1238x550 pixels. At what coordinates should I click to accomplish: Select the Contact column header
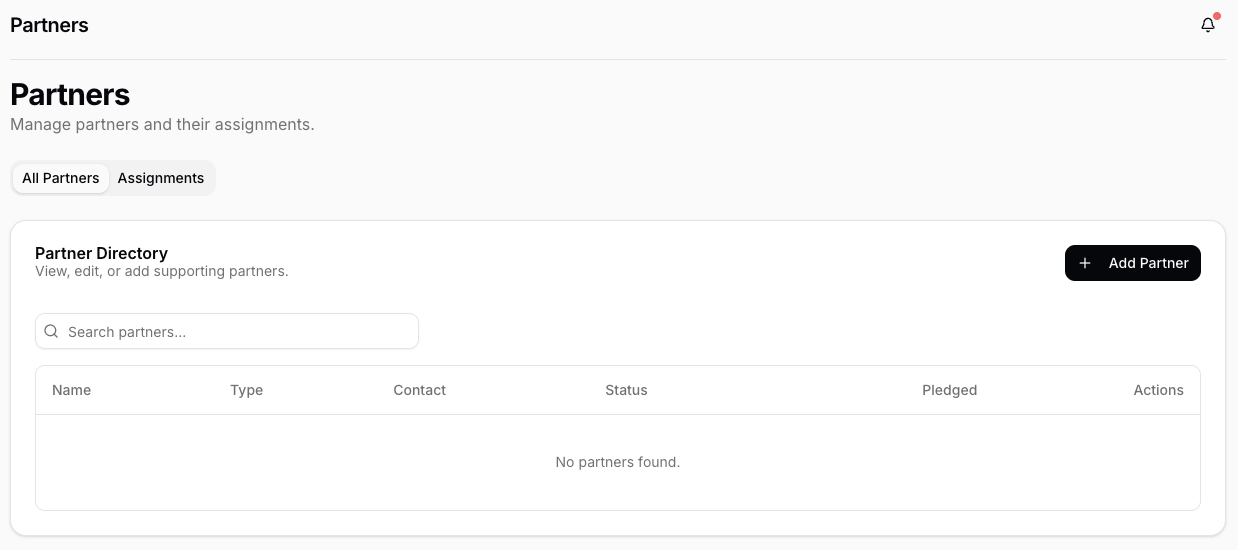pos(420,390)
